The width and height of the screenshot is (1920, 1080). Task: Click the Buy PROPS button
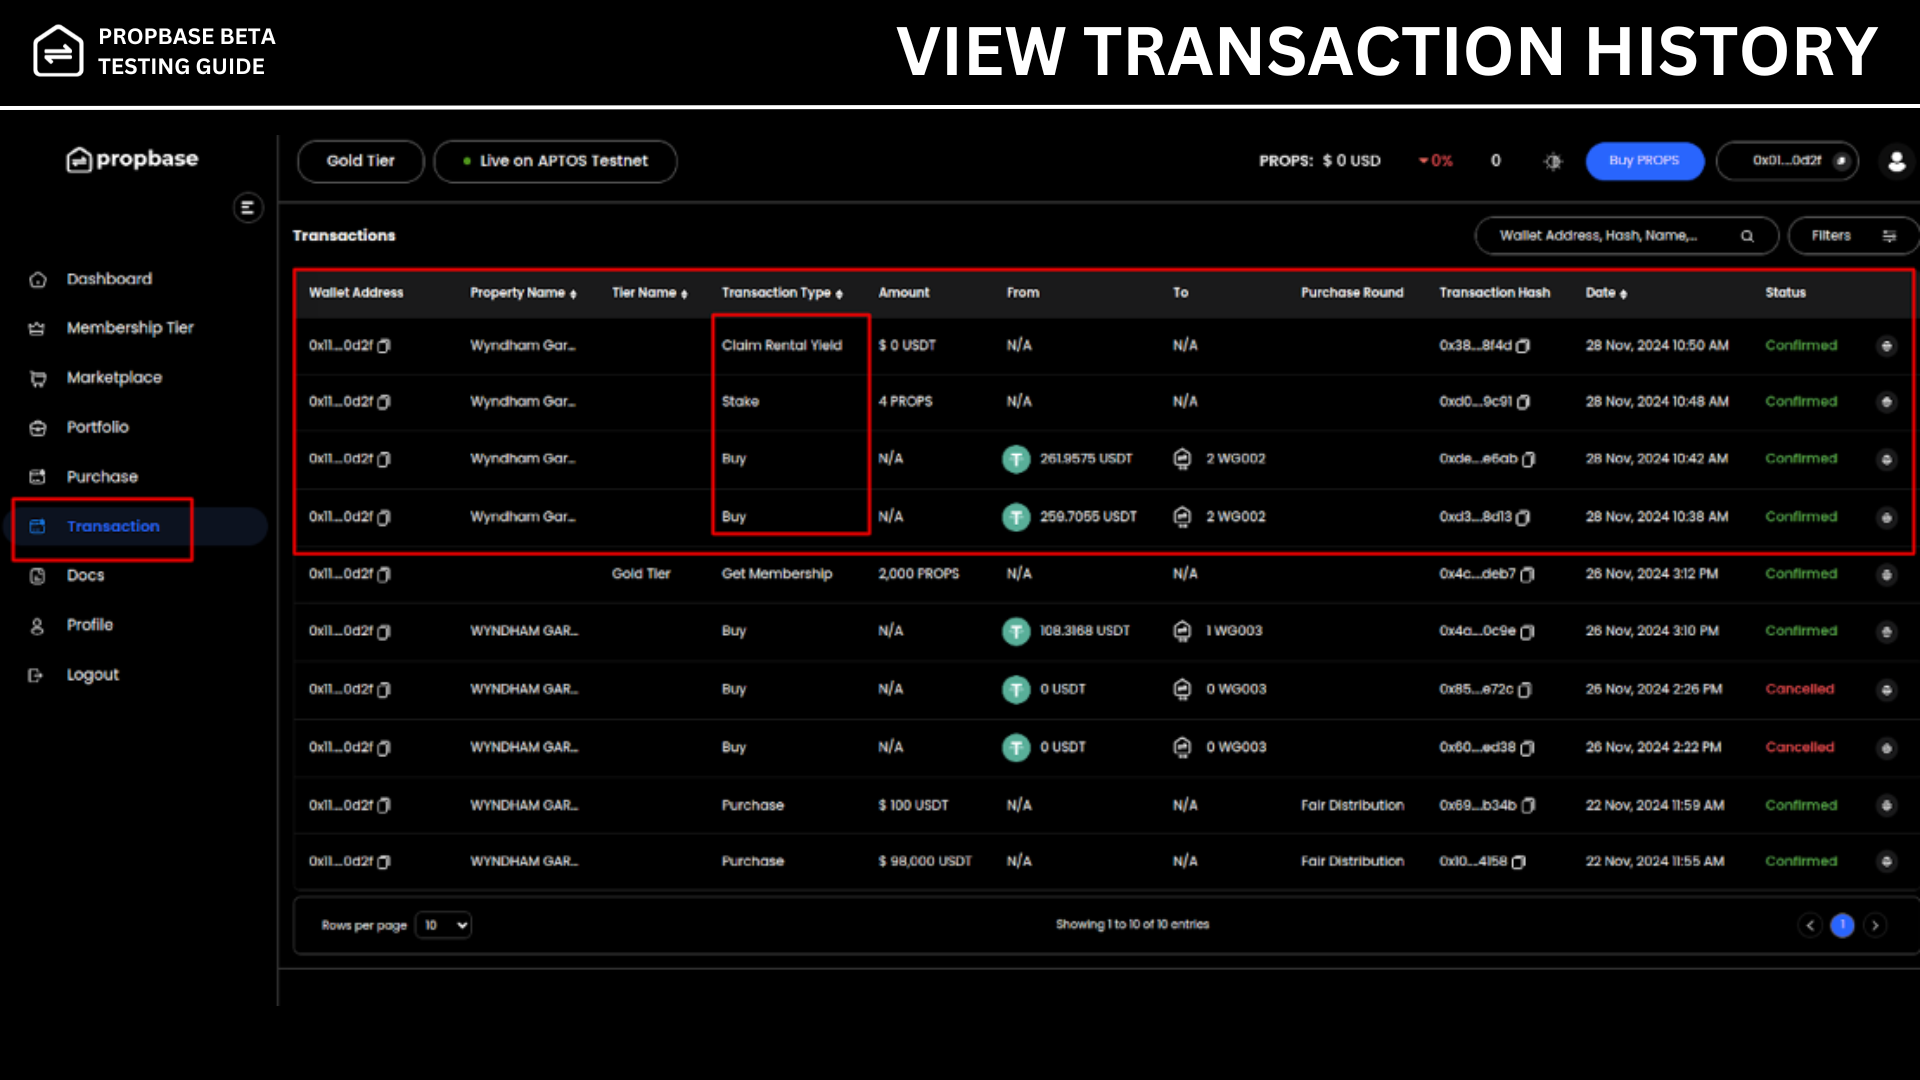(x=1644, y=161)
